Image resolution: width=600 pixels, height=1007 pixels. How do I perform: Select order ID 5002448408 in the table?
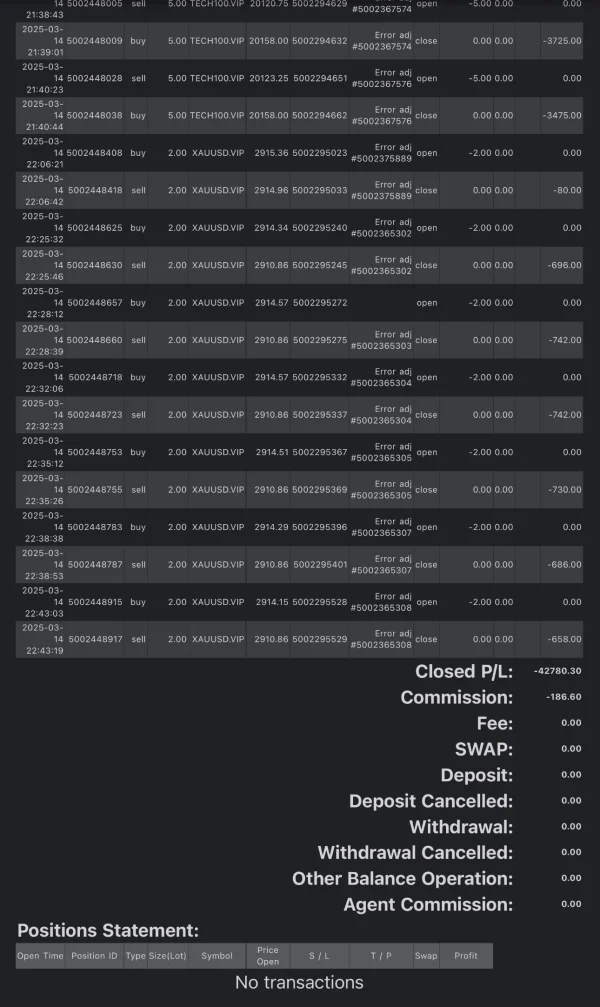tap(94, 153)
